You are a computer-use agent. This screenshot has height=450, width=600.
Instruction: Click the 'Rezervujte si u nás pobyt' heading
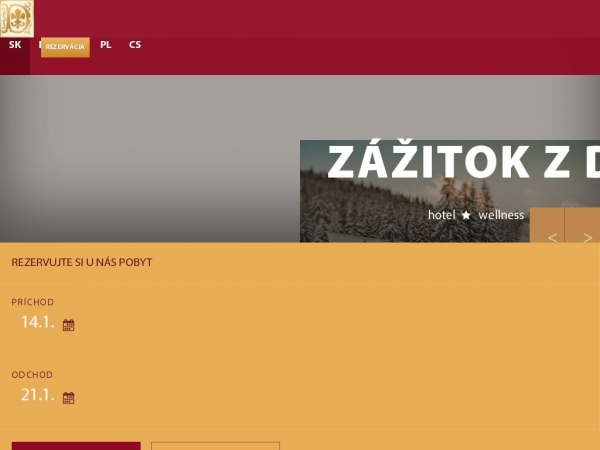[82, 262]
